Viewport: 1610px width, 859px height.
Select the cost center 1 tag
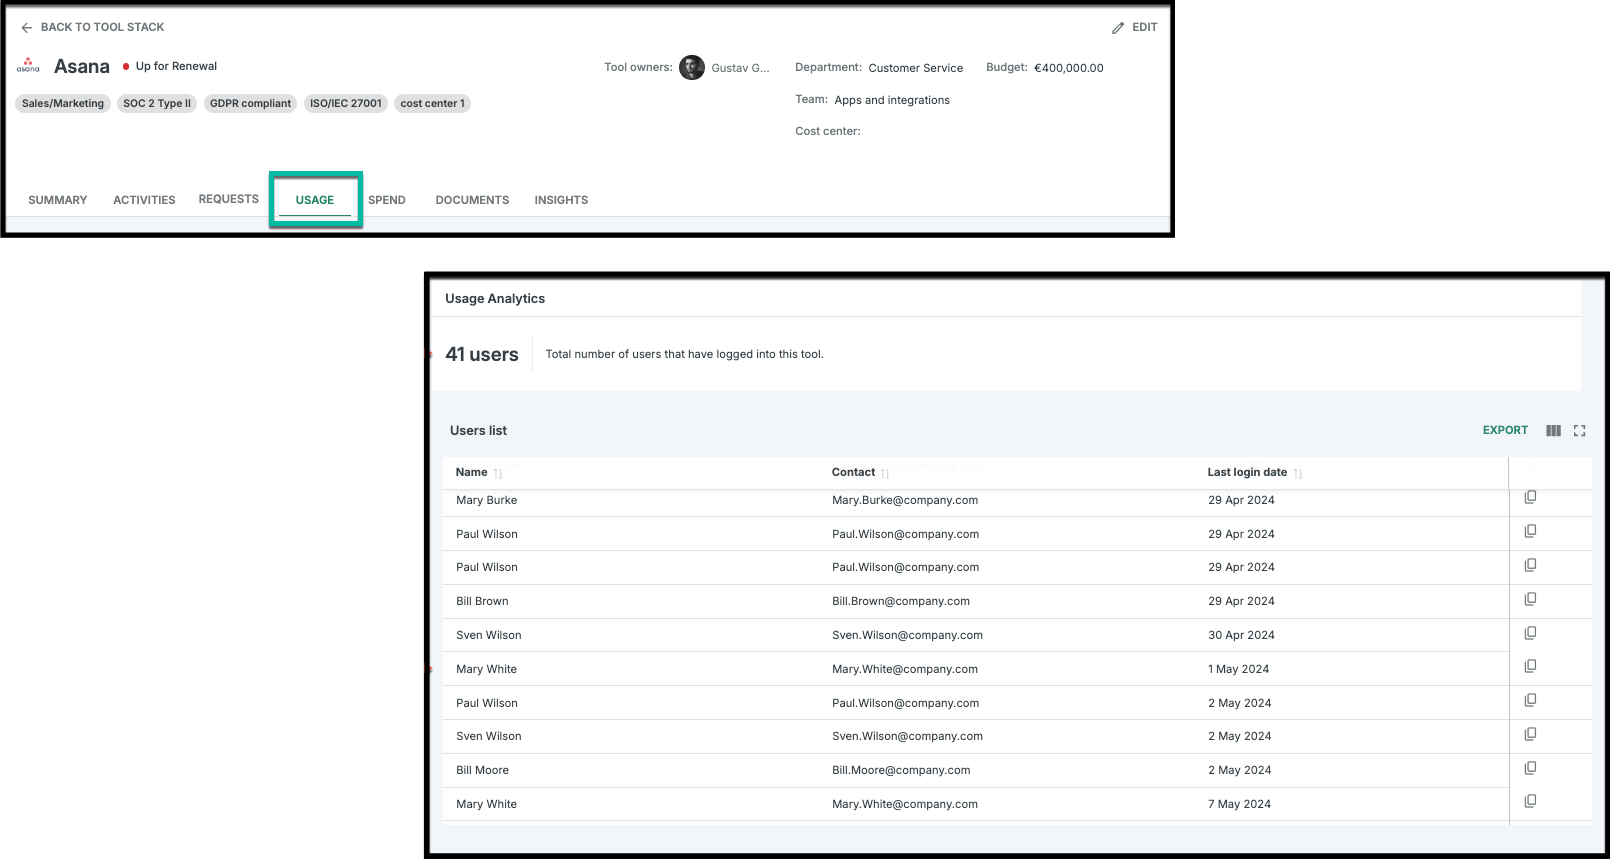(x=433, y=103)
